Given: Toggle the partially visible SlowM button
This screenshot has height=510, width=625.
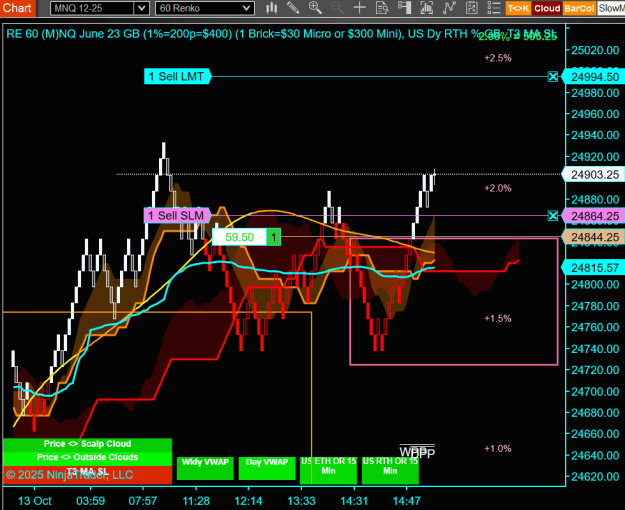Looking at the screenshot, I should tap(611, 8).
